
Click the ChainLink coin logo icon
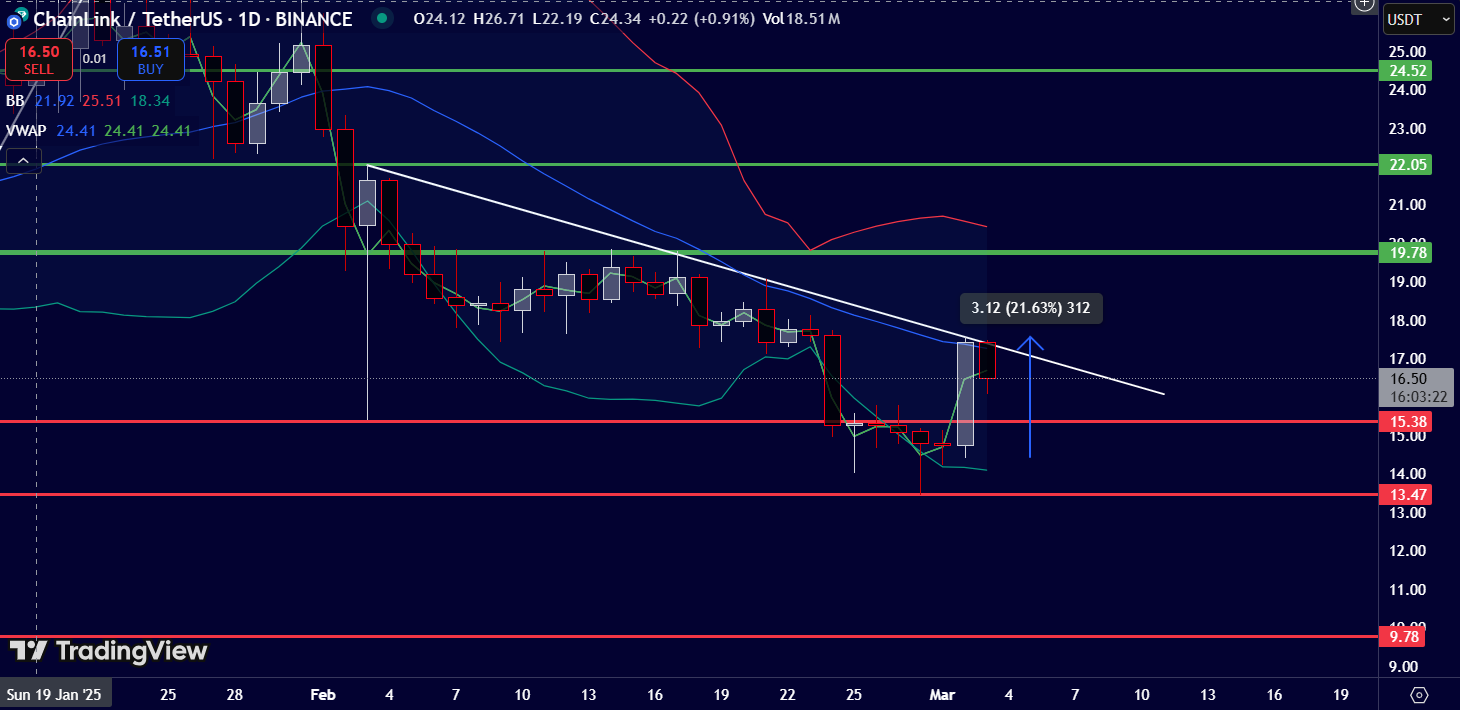click(x=16, y=19)
